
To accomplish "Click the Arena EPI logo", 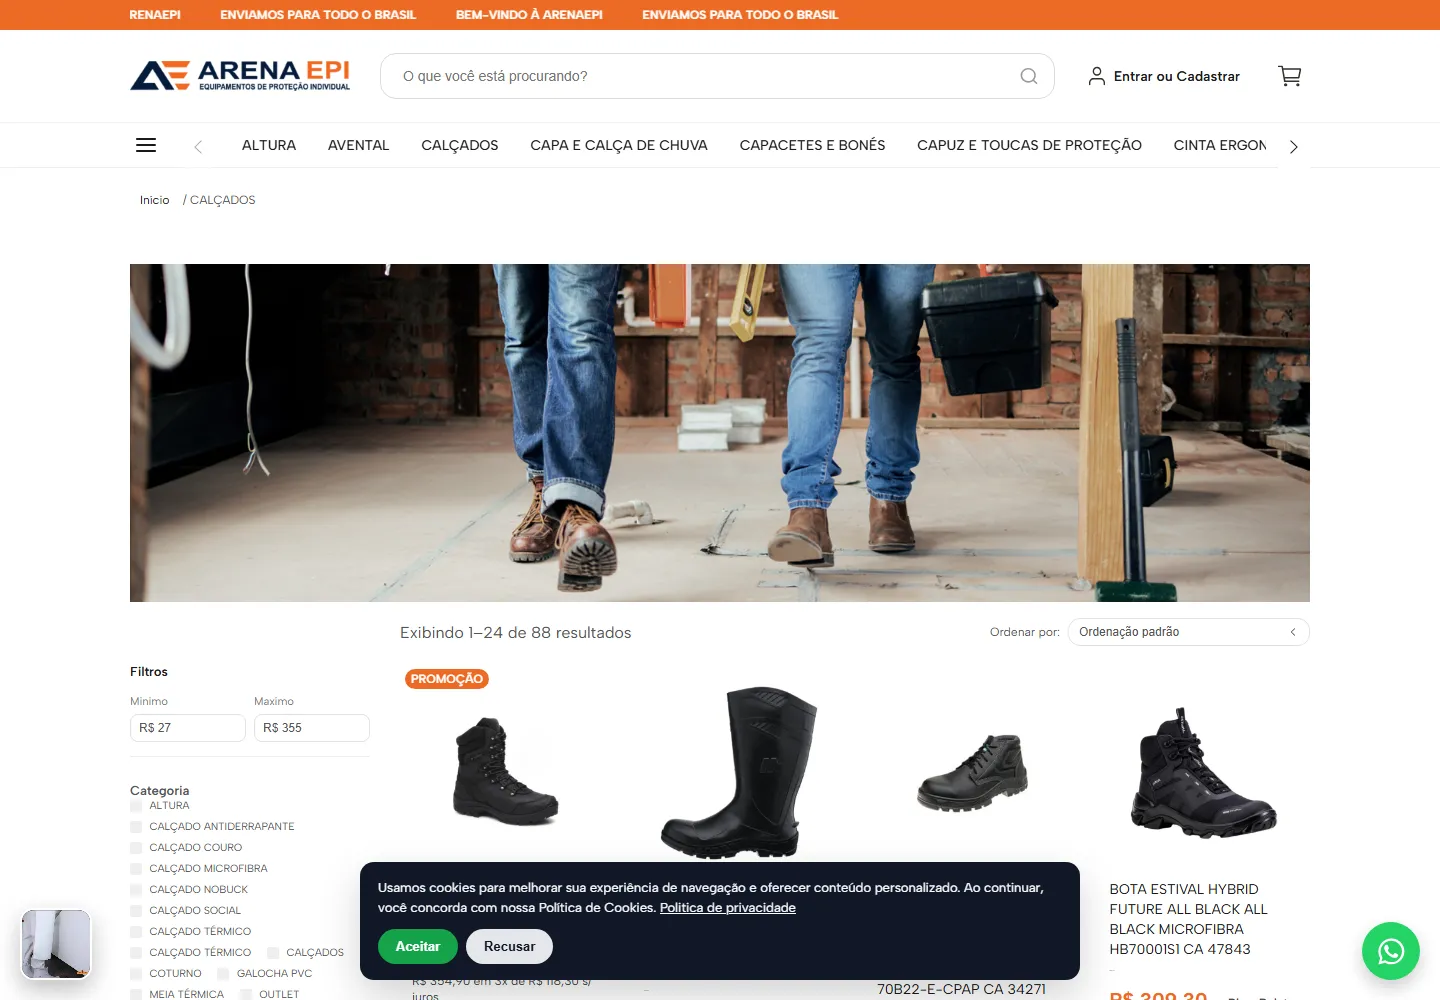I will pyautogui.click(x=240, y=76).
